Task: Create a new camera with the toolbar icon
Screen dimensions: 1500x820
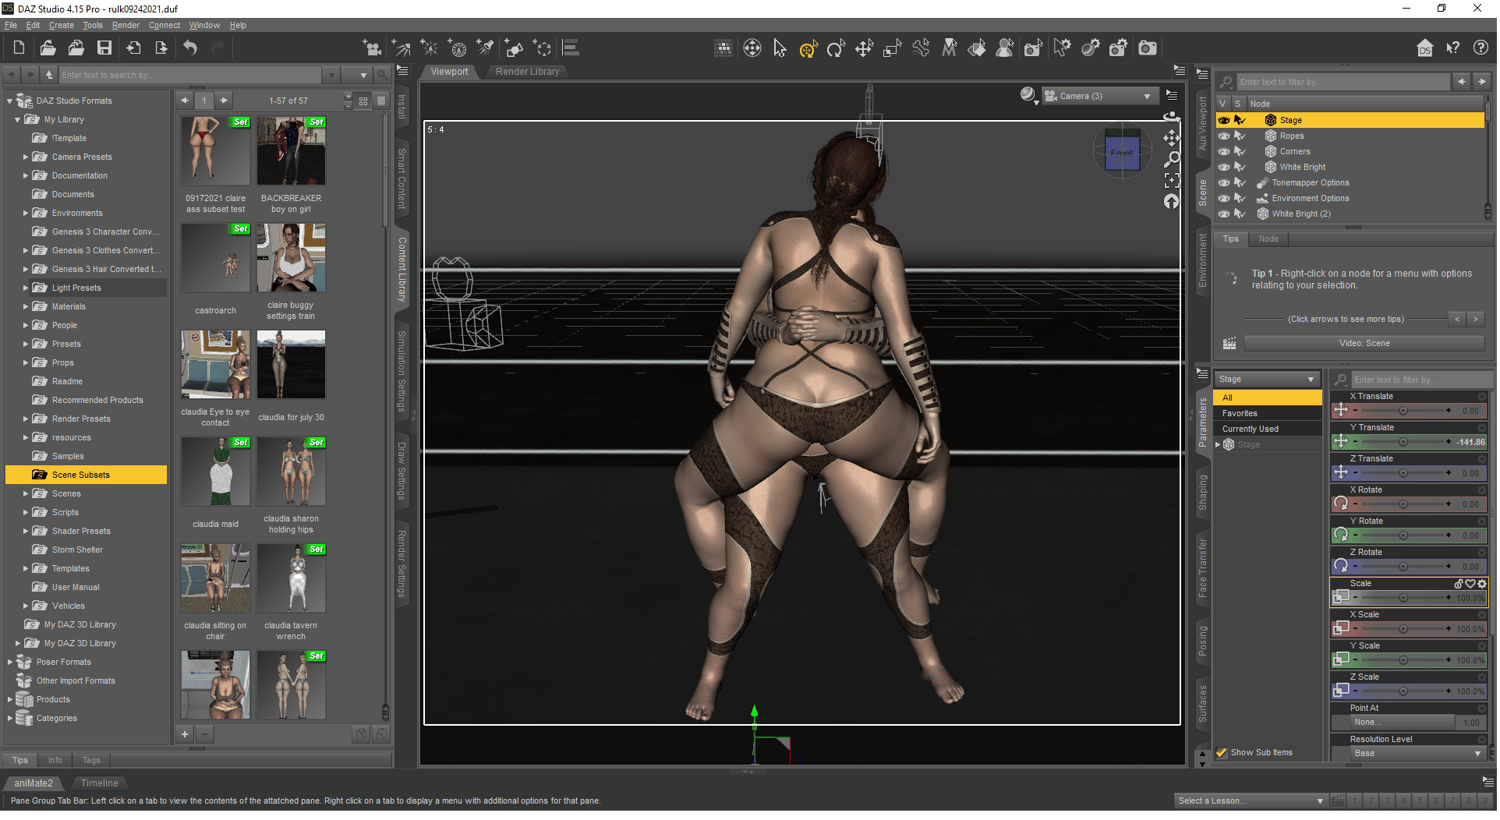Action: tap(372, 48)
